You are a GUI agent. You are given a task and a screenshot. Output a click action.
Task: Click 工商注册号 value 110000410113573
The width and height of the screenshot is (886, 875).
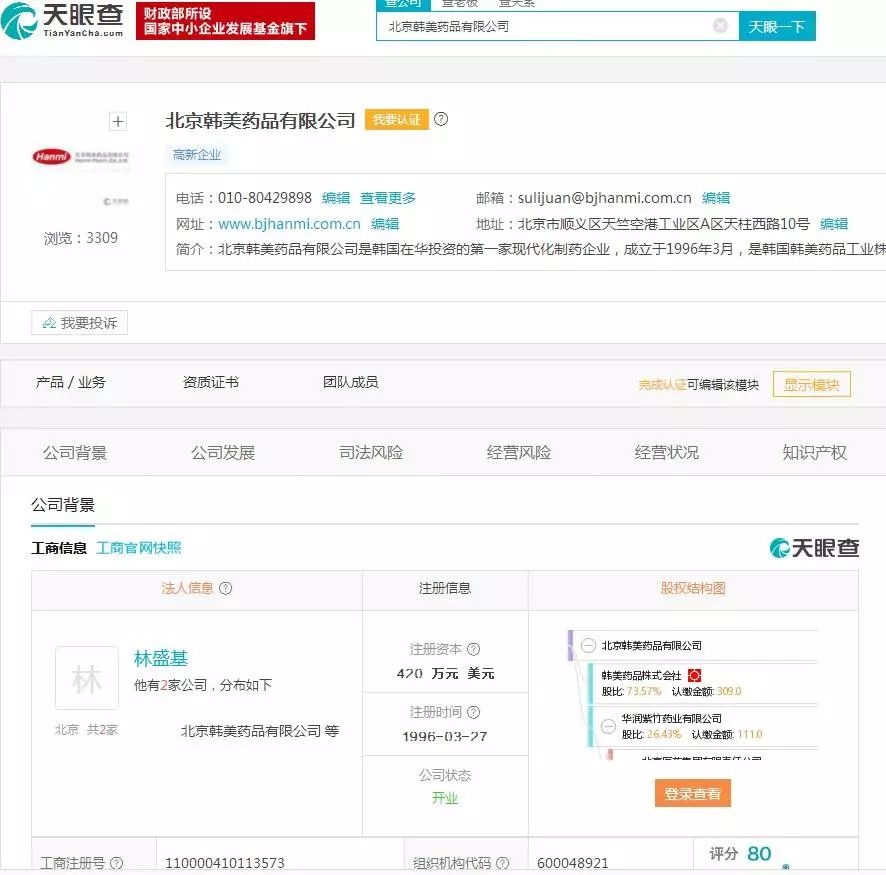pos(225,863)
